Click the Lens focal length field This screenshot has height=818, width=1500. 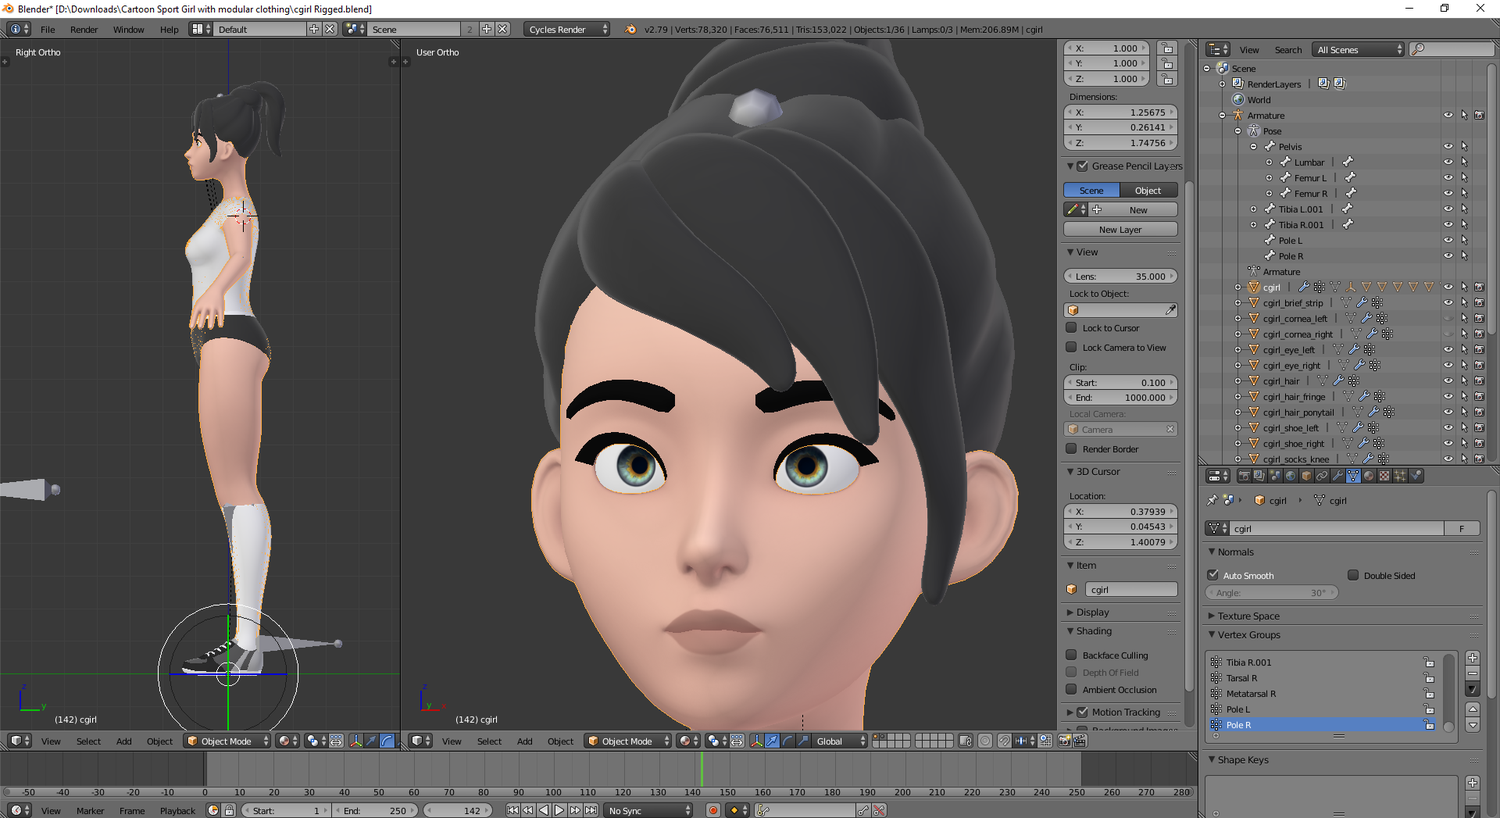click(x=1120, y=276)
